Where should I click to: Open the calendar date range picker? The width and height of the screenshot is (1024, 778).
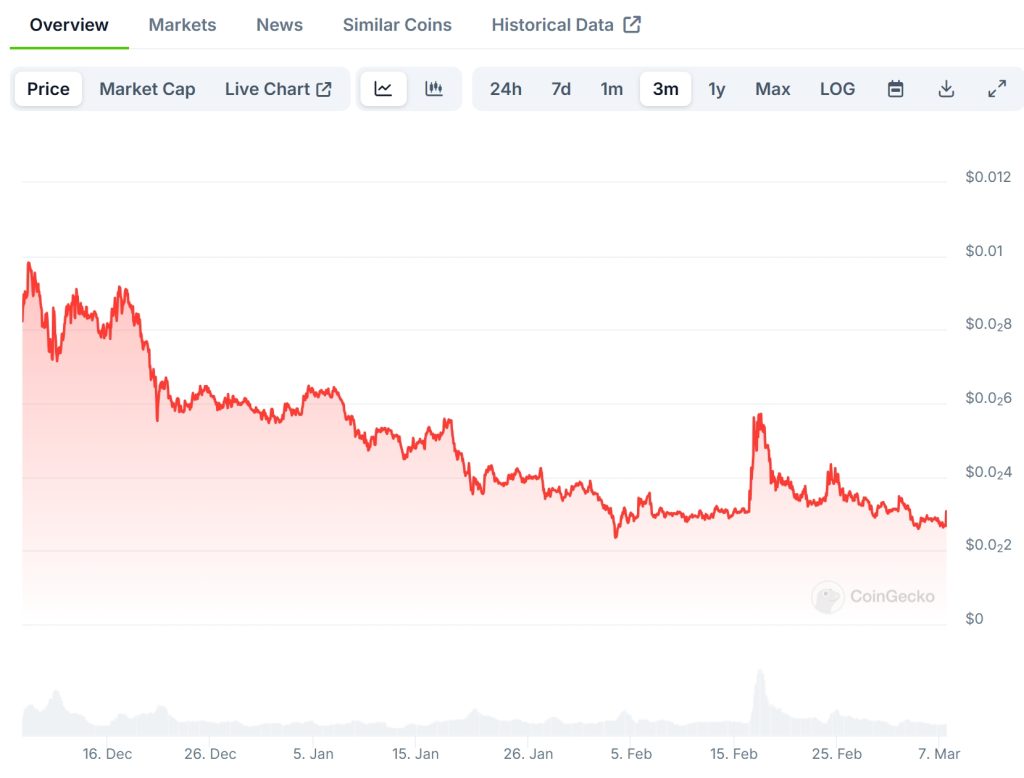click(896, 89)
